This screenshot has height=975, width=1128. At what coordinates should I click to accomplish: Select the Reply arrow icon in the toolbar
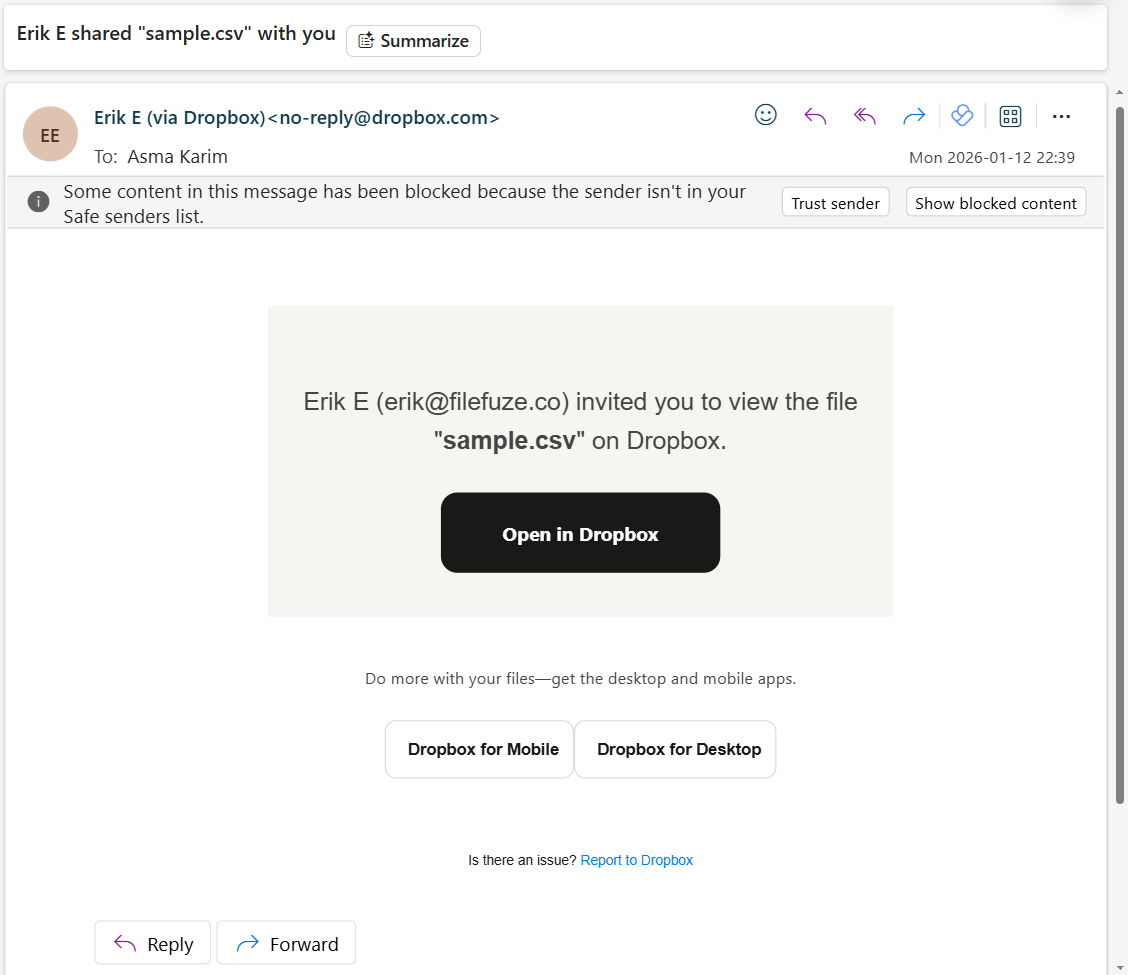click(x=814, y=116)
